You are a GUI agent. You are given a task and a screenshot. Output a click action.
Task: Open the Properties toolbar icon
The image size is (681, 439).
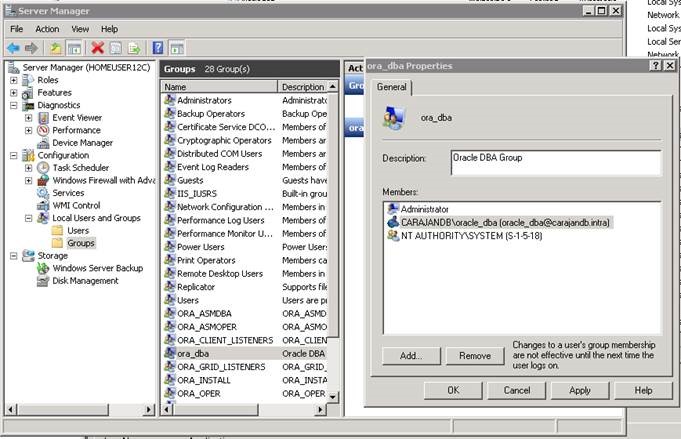tap(116, 48)
